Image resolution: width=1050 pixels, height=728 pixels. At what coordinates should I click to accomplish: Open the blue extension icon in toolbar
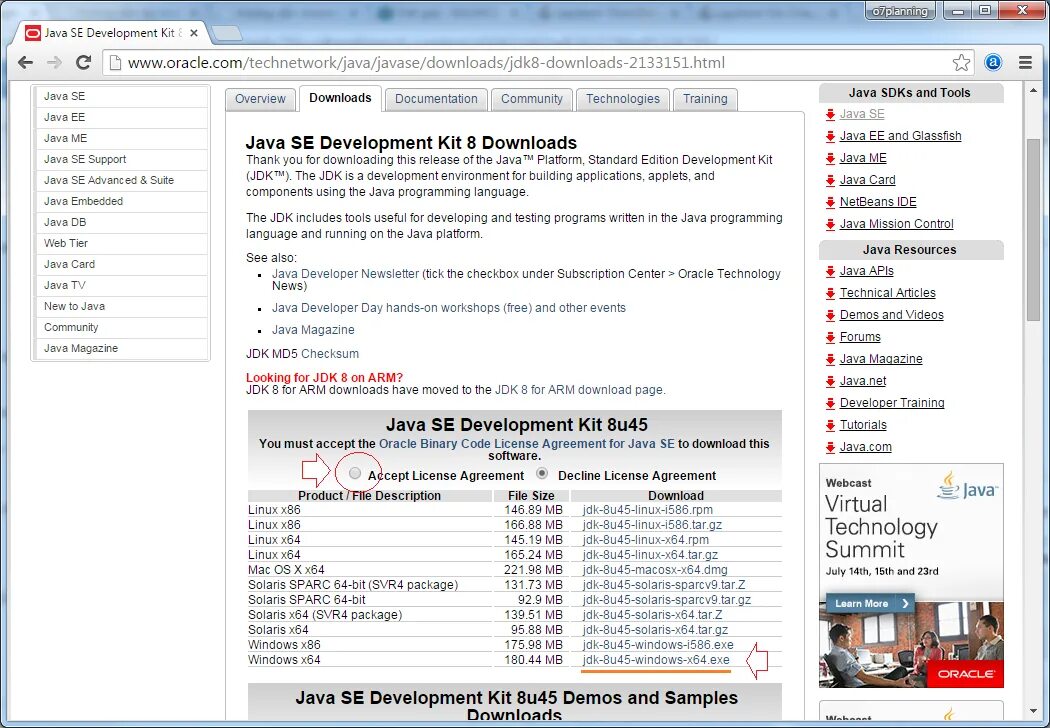993,63
